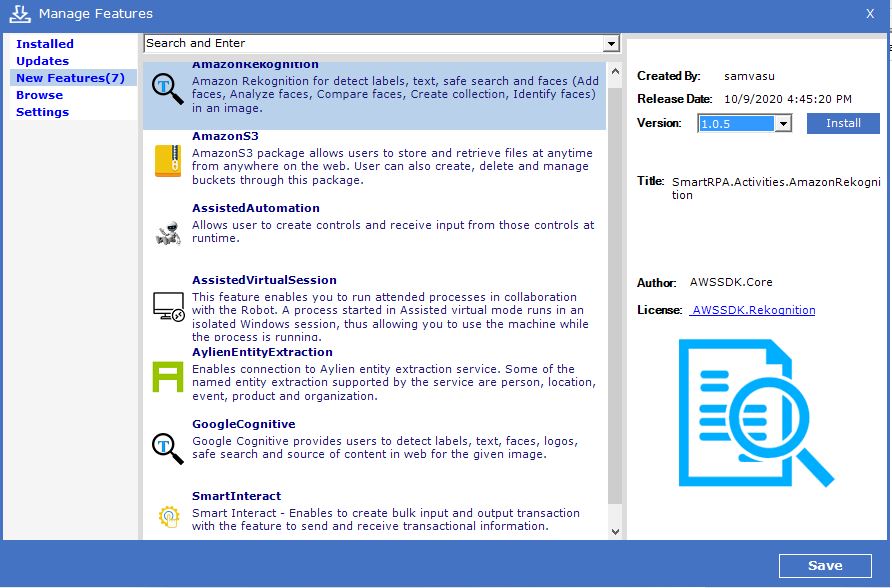Click the AssistedVirtualSession monitor icon

[167, 305]
